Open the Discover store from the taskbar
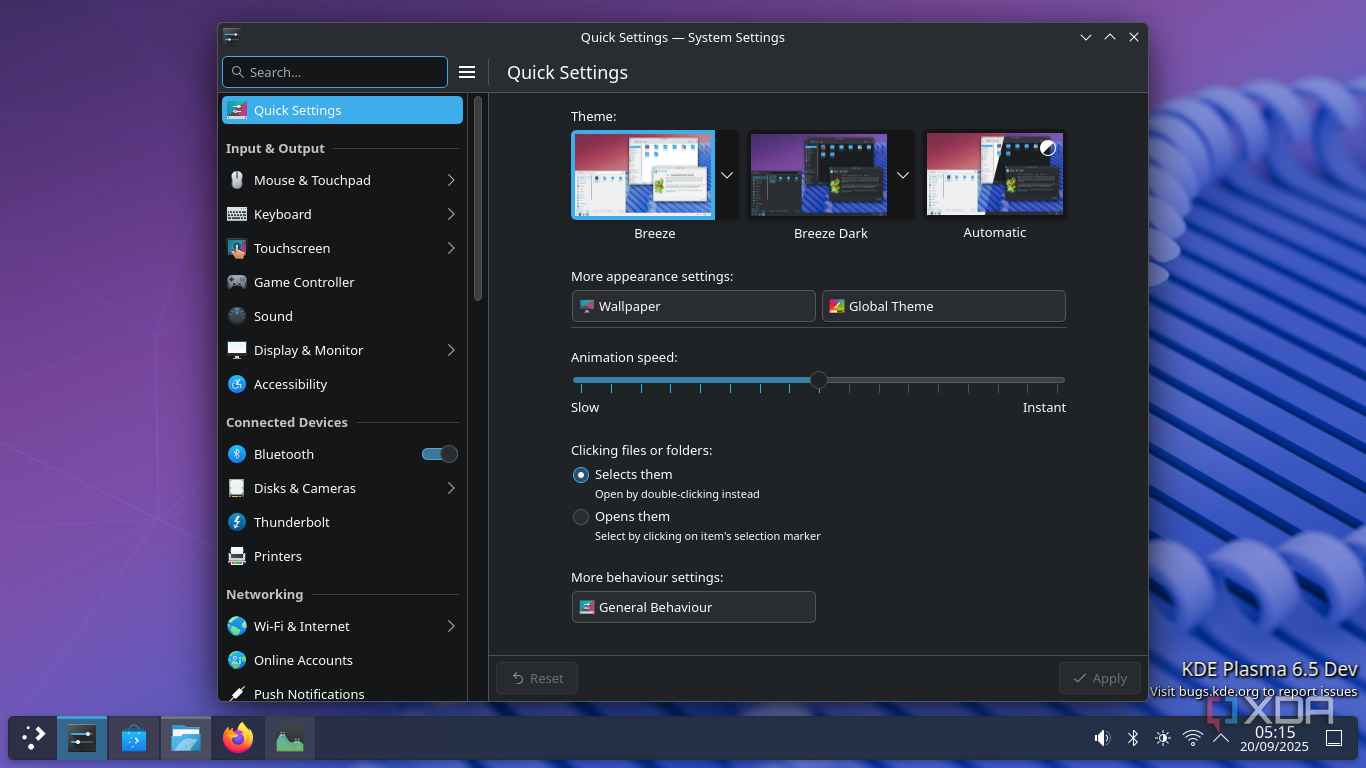1366x768 pixels. coord(134,739)
